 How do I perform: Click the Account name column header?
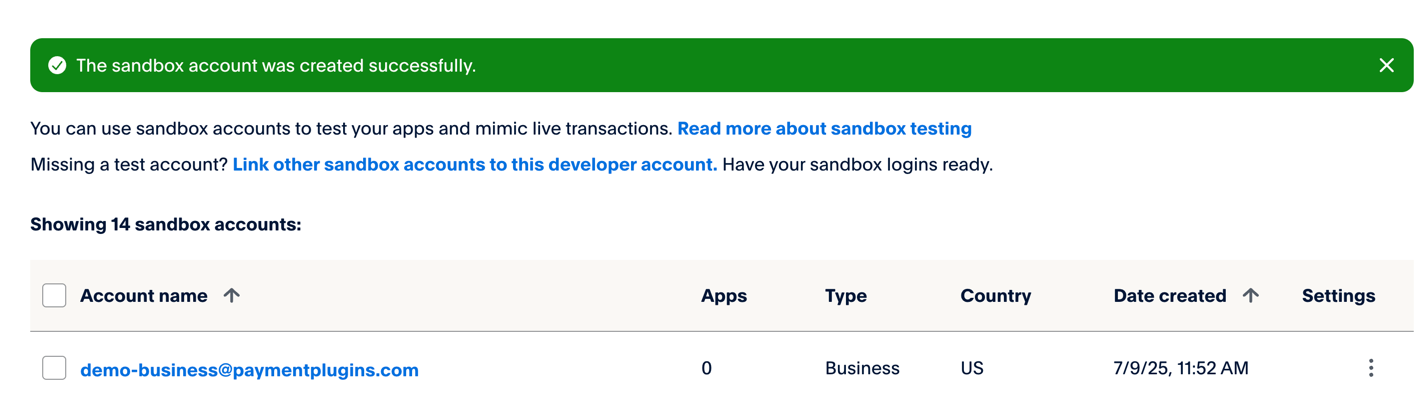[144, 296]
